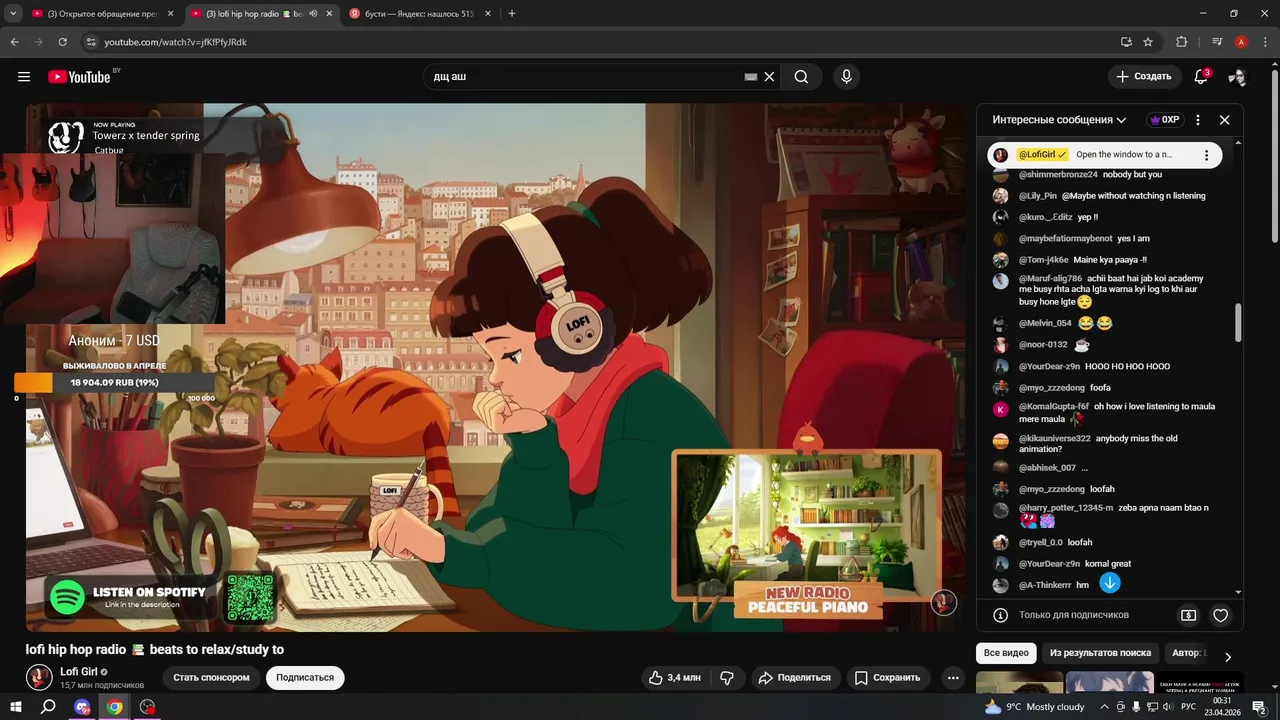Click the address bar URL

pyautogui.click(x=176, y=42)
